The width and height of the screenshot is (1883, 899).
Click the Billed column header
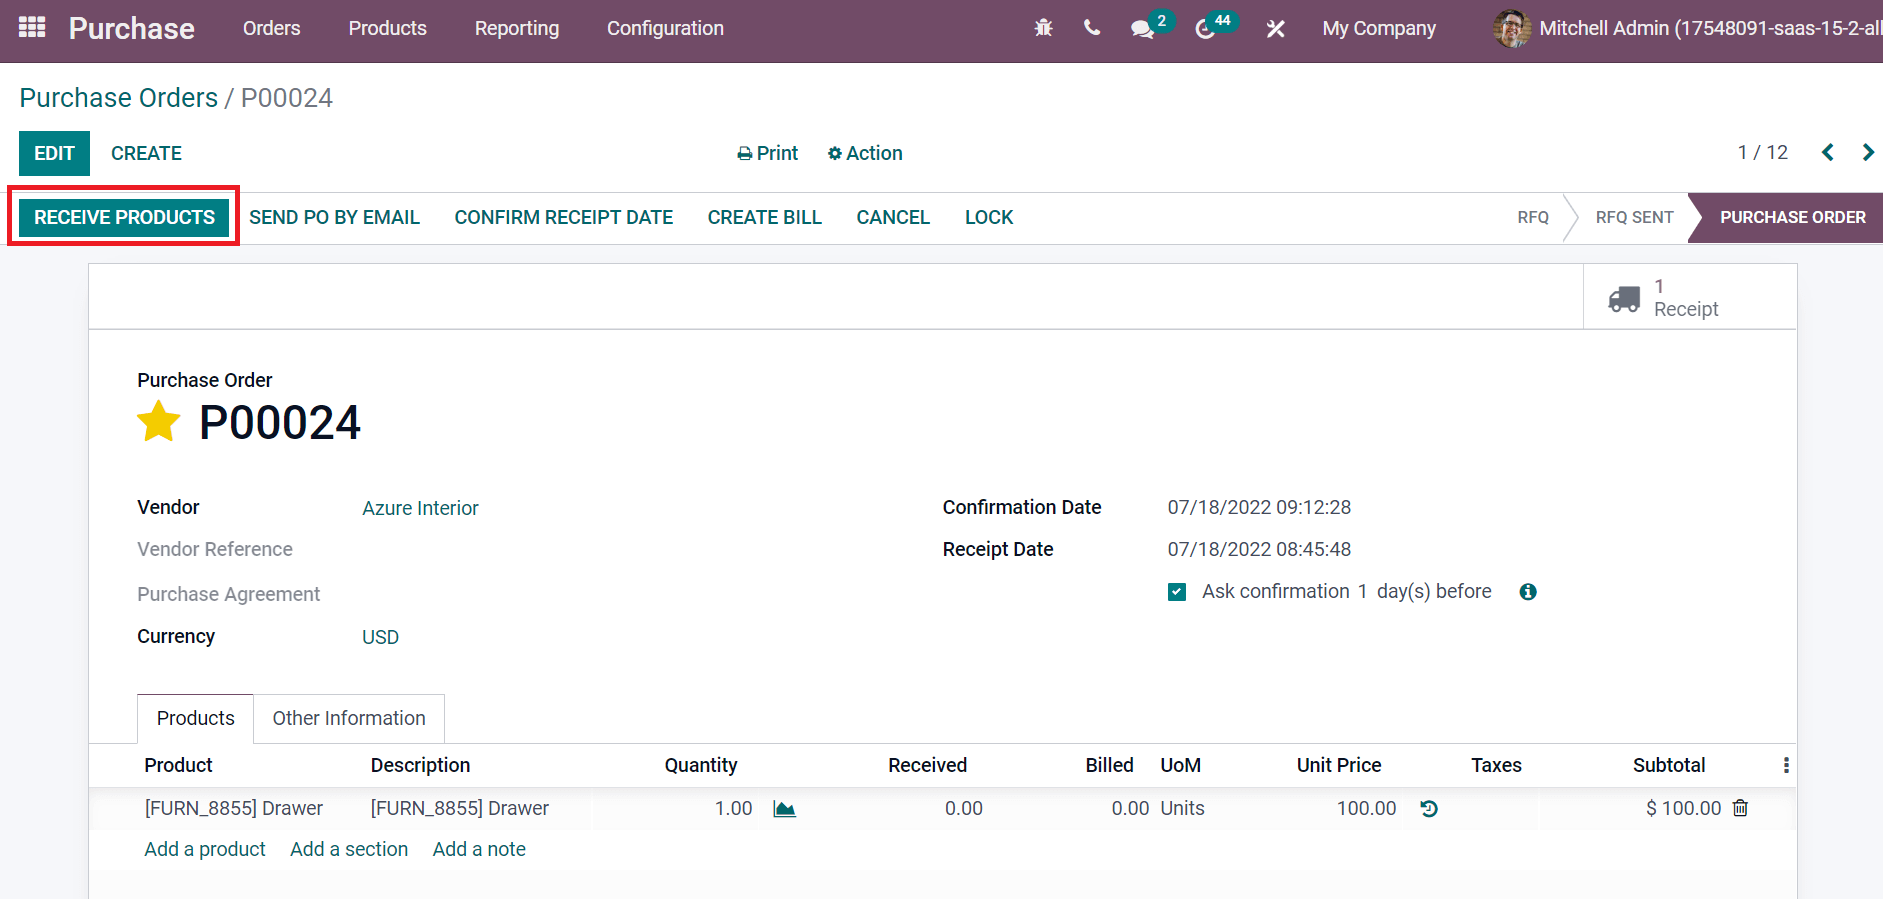pos(1109,765)
